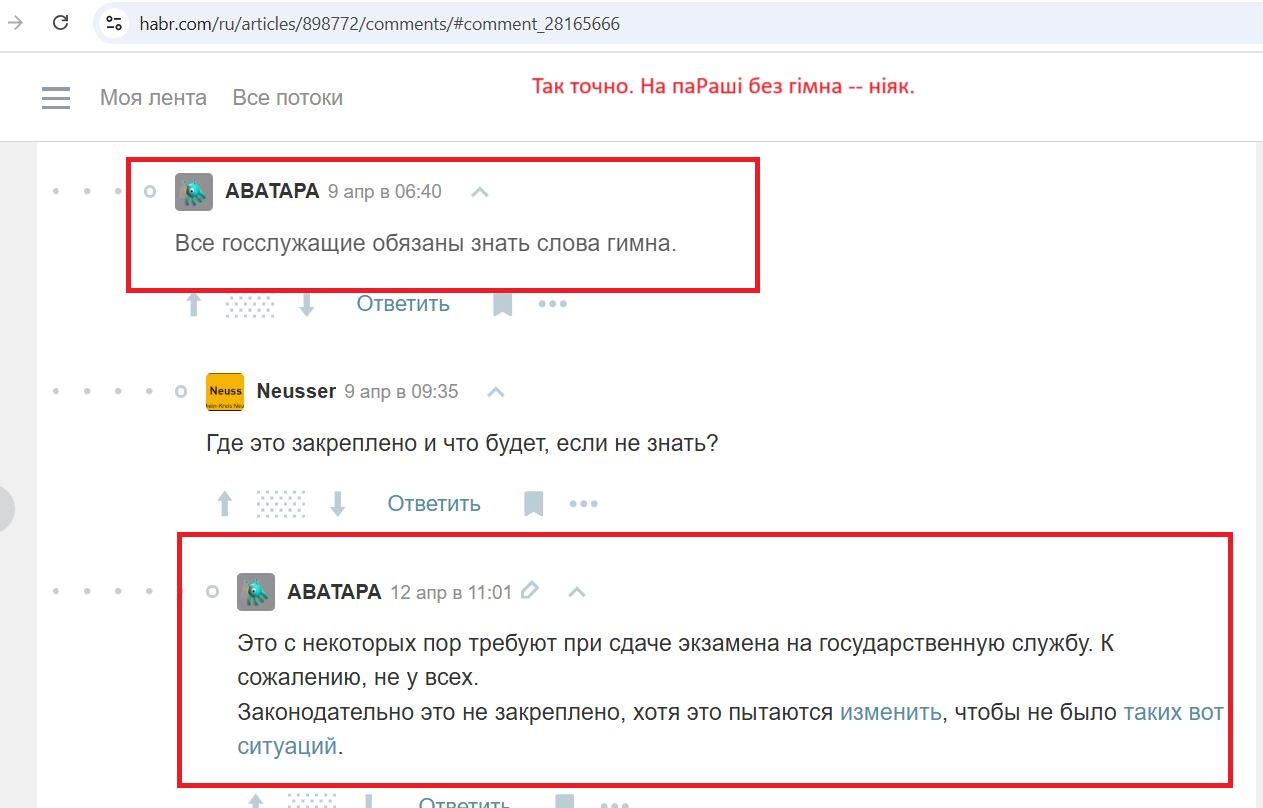Open more options on АВАТАРА's first comment
This screenshot has height=808, width=1263.
coord(553,304)
